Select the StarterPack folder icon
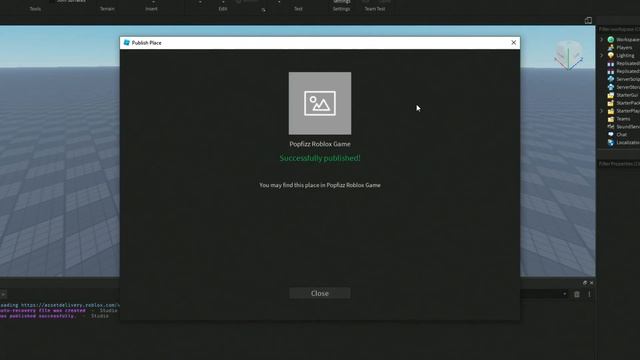Image resolution: width=640 pixels, height=360 pixels. (x=611, y=103)
